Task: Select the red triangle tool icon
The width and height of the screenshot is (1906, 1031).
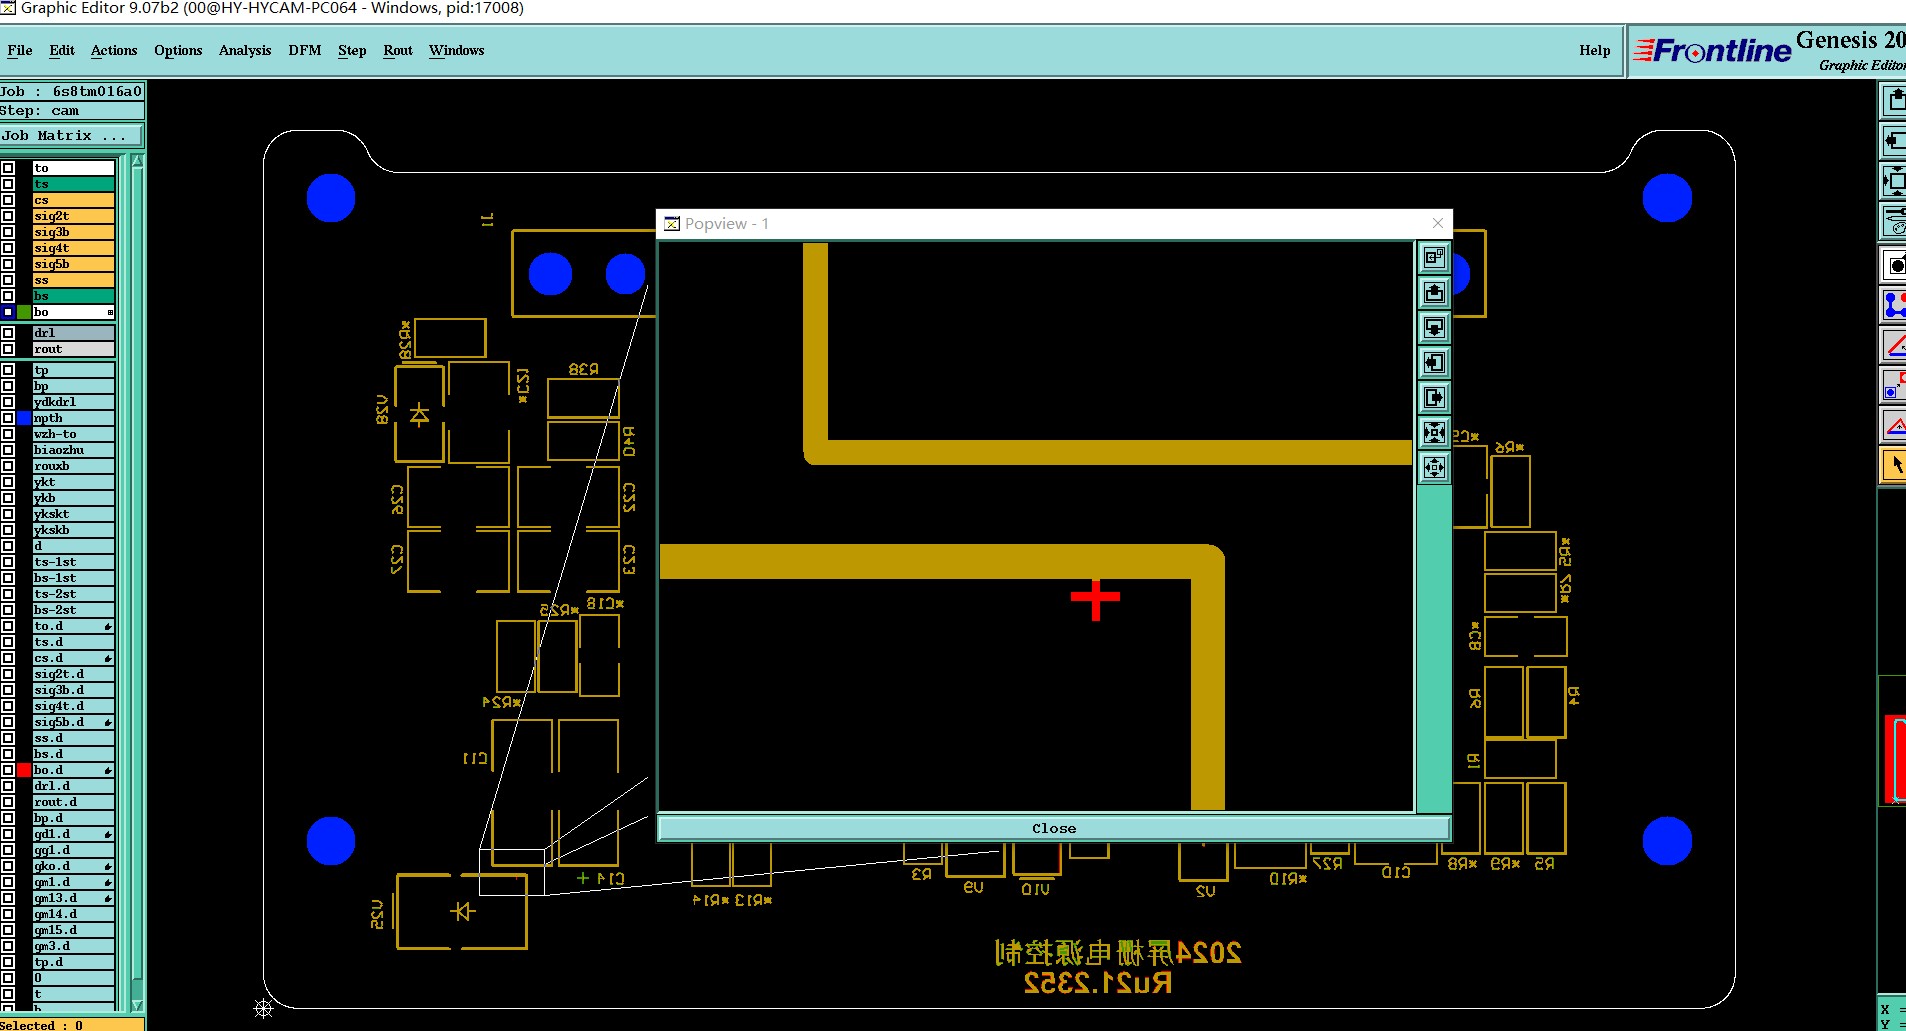Action: (x=1894, y=425)
